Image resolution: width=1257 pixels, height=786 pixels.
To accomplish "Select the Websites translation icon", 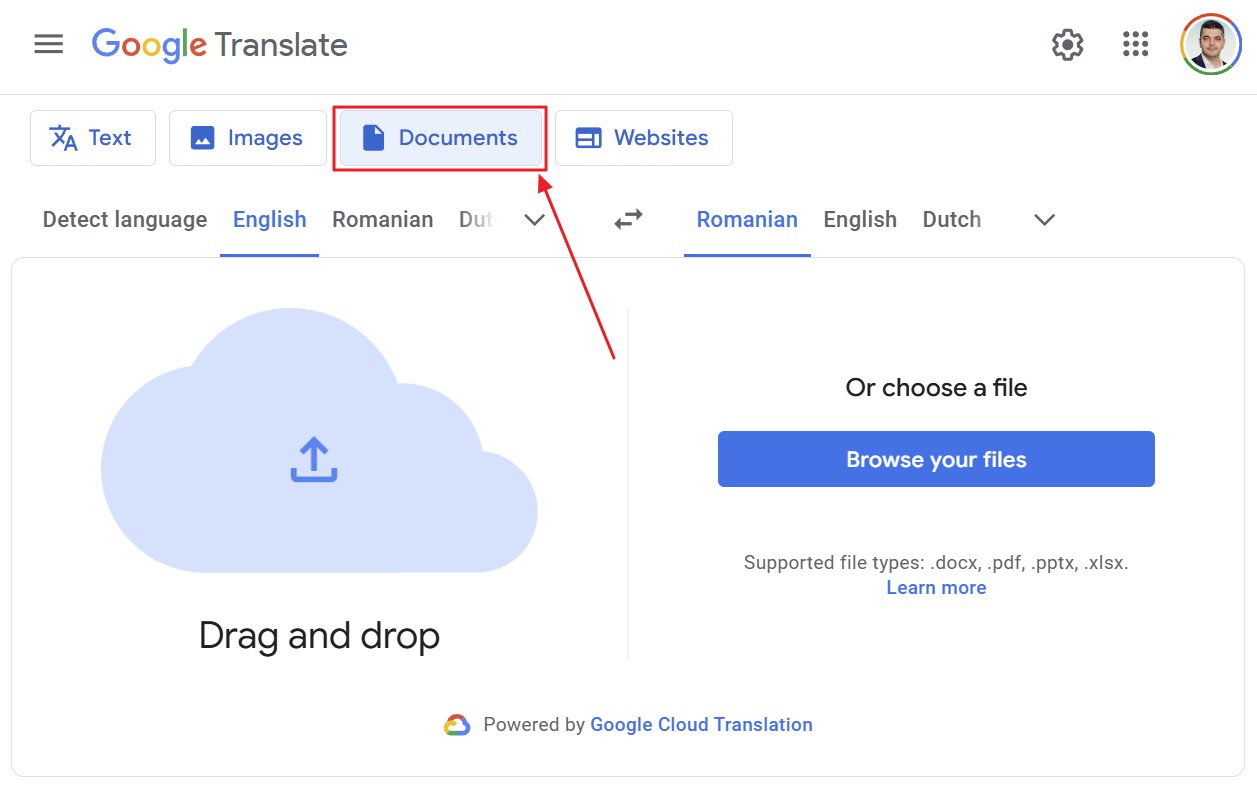I will pos(590,138).
